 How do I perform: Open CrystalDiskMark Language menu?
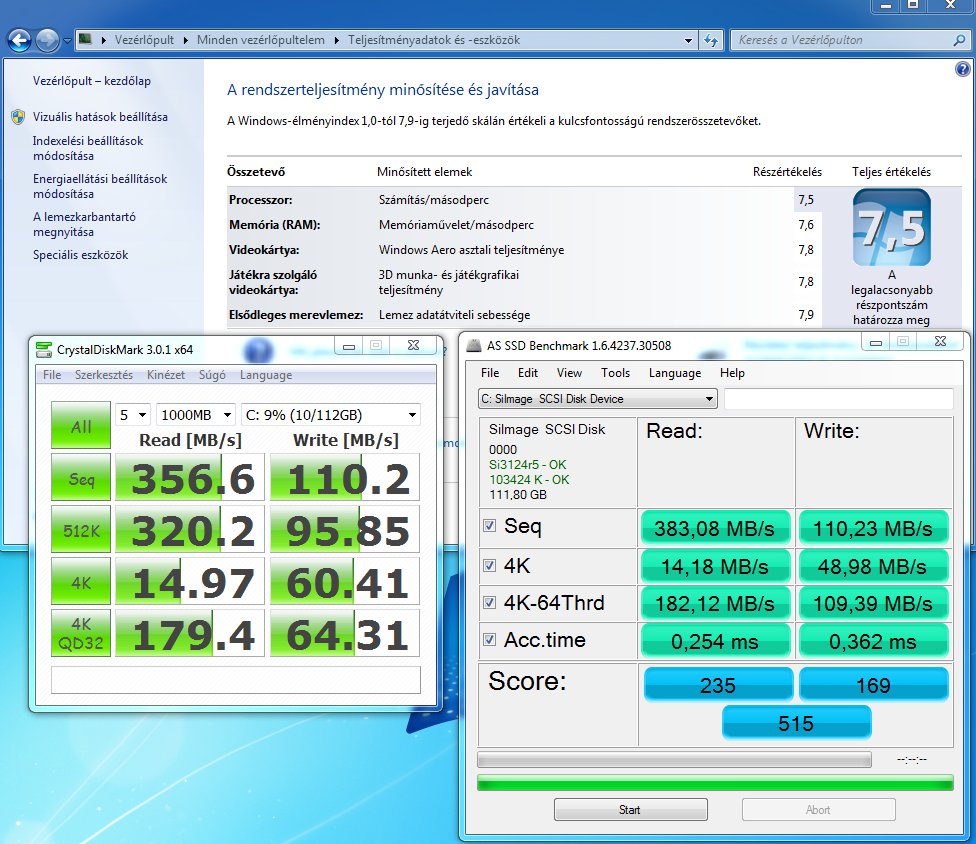point(266,375)
